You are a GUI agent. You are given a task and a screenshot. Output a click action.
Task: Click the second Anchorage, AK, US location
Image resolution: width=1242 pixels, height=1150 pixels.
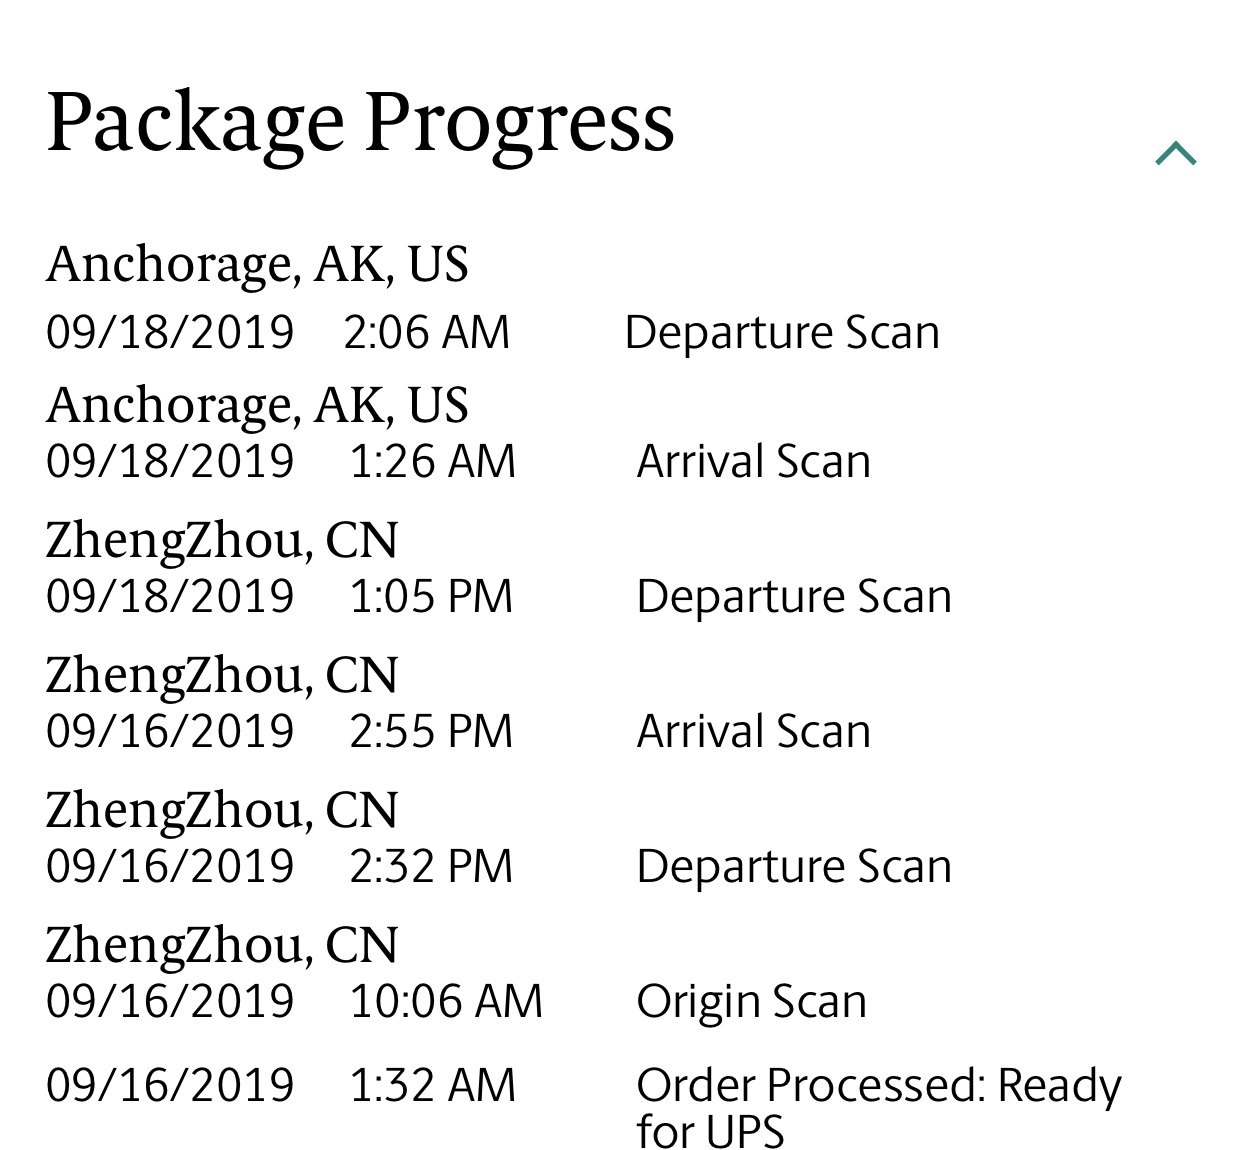click(x=257, y=406)
